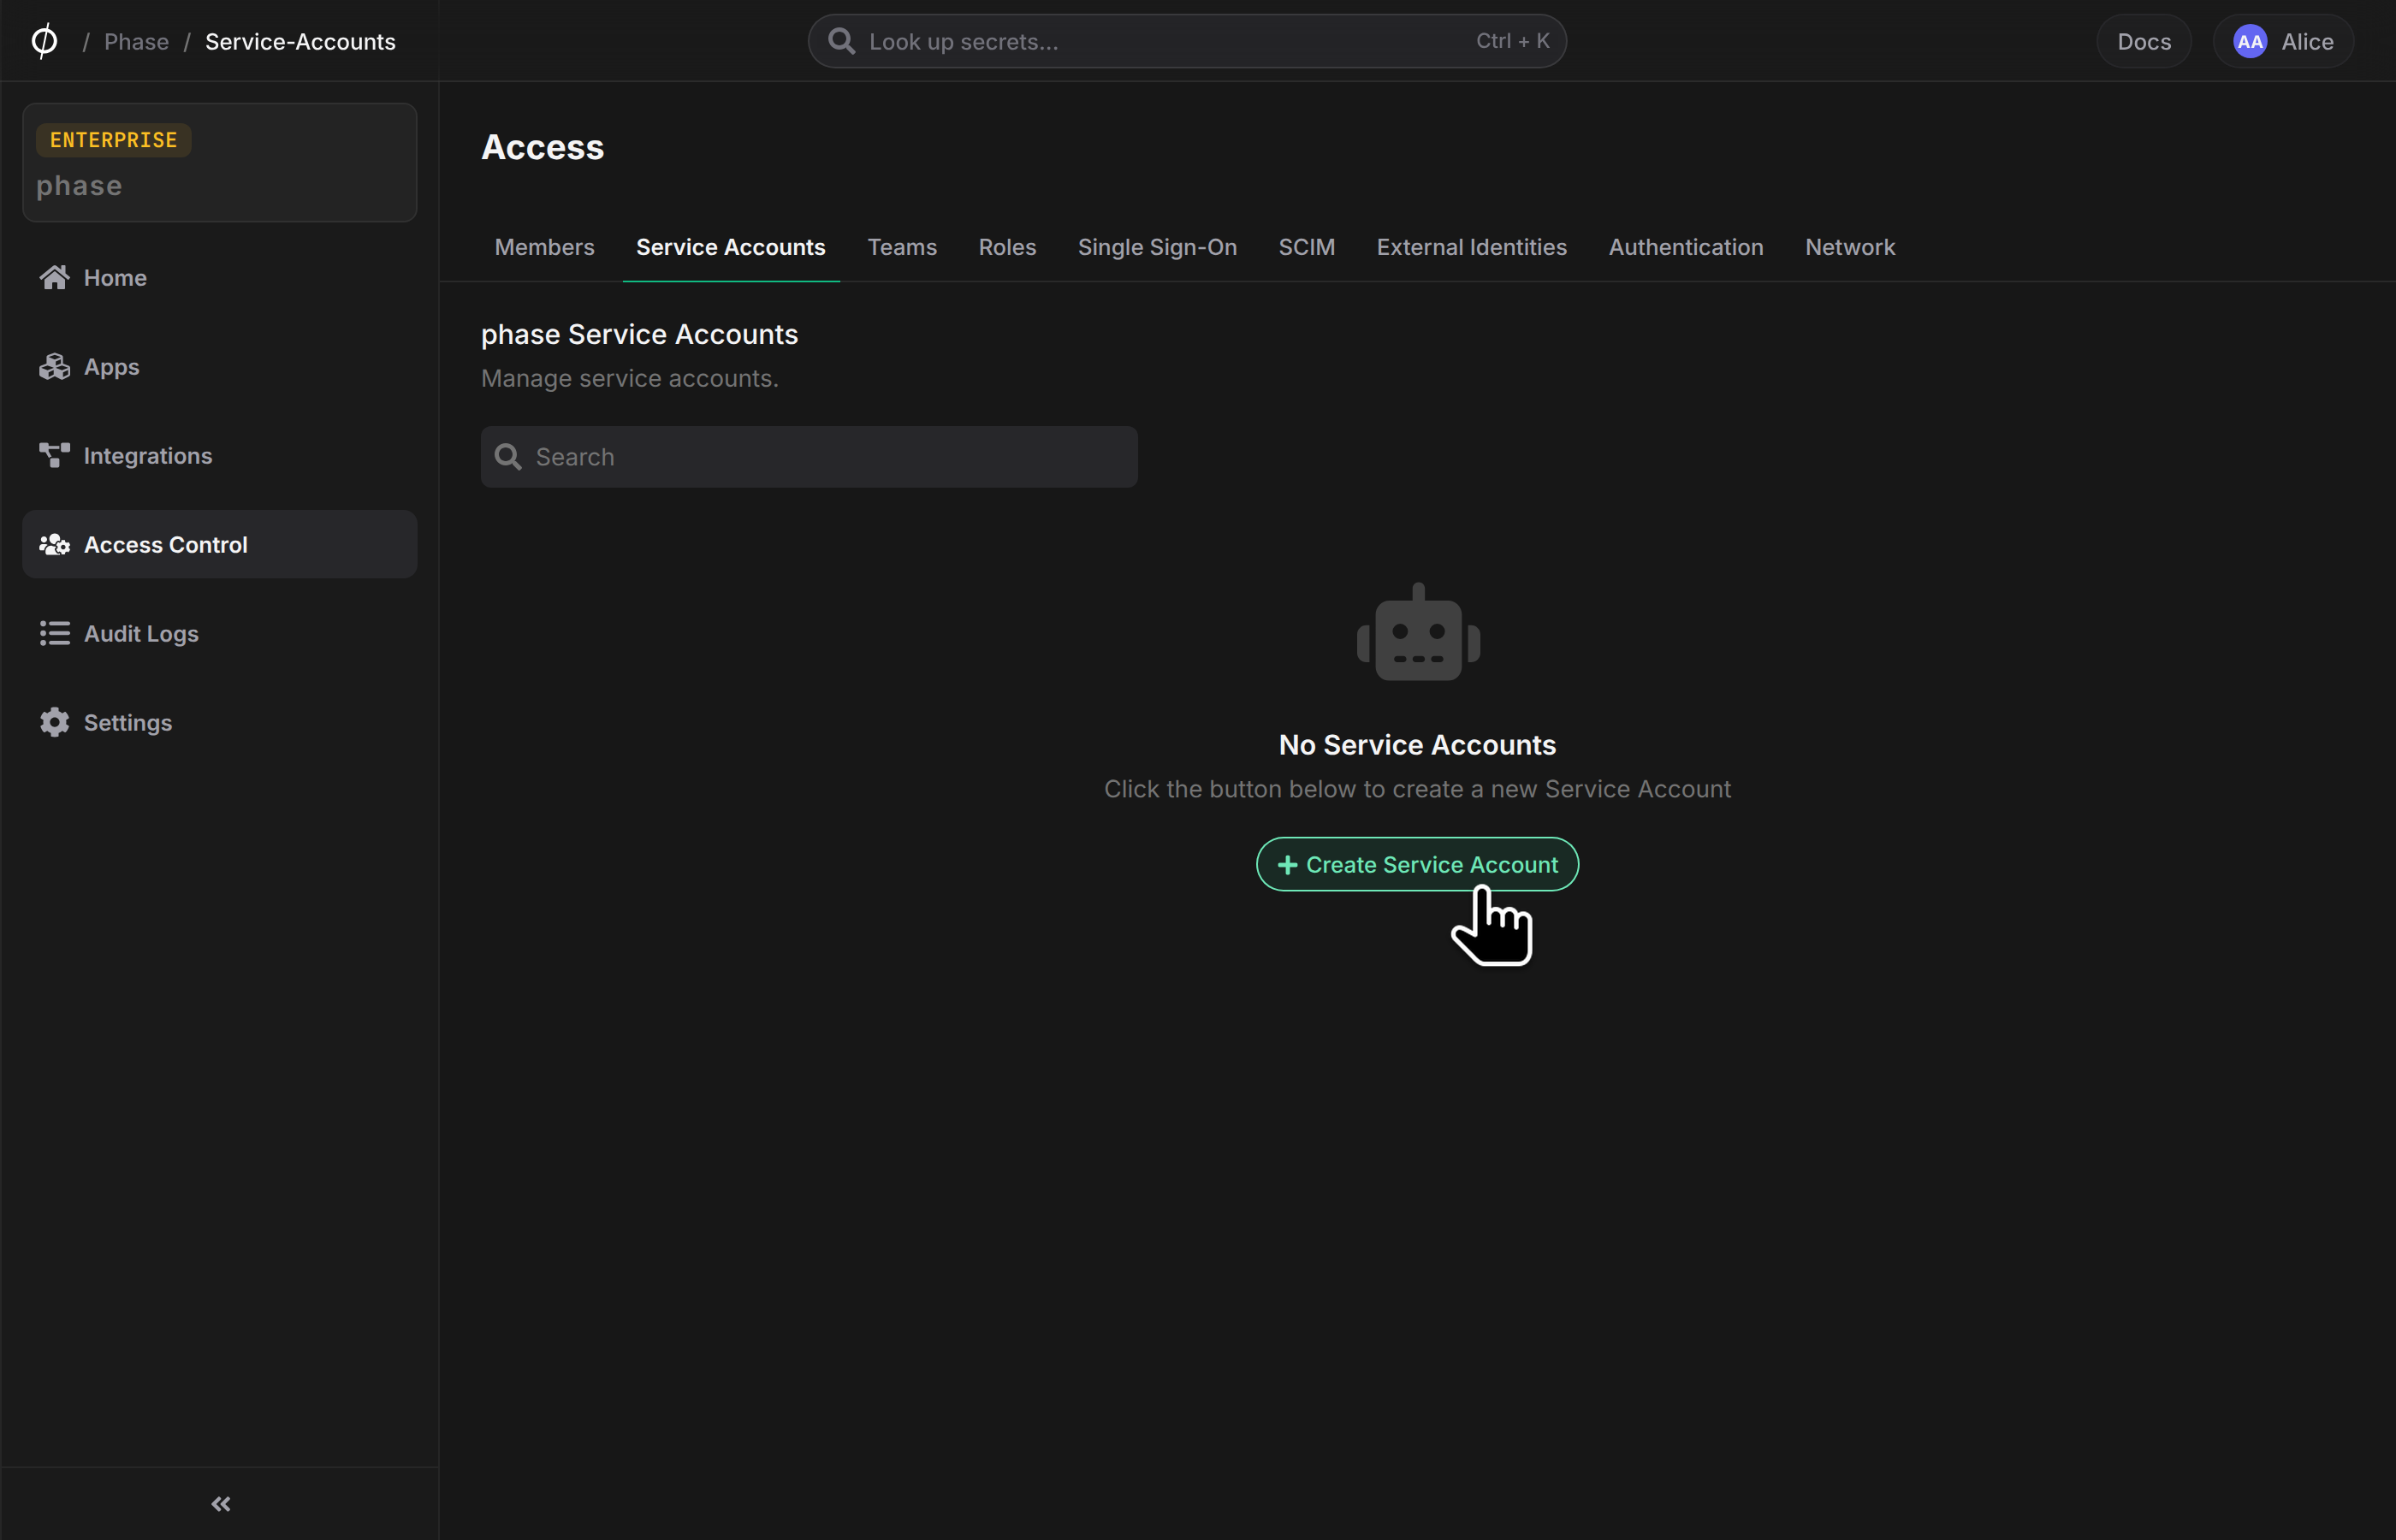Open Audit Logs via its list icon
The height and width of the screenshot is (1540, 2396).
(55, 634)
